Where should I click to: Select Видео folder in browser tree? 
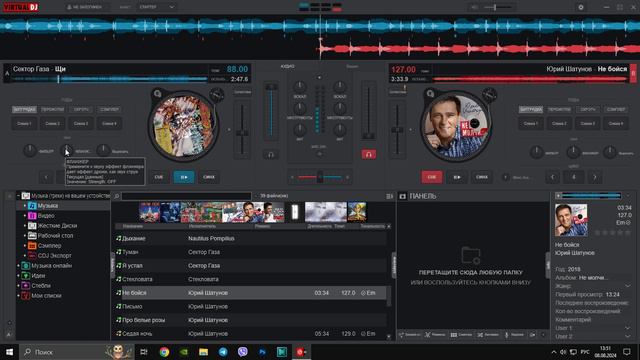46,216
